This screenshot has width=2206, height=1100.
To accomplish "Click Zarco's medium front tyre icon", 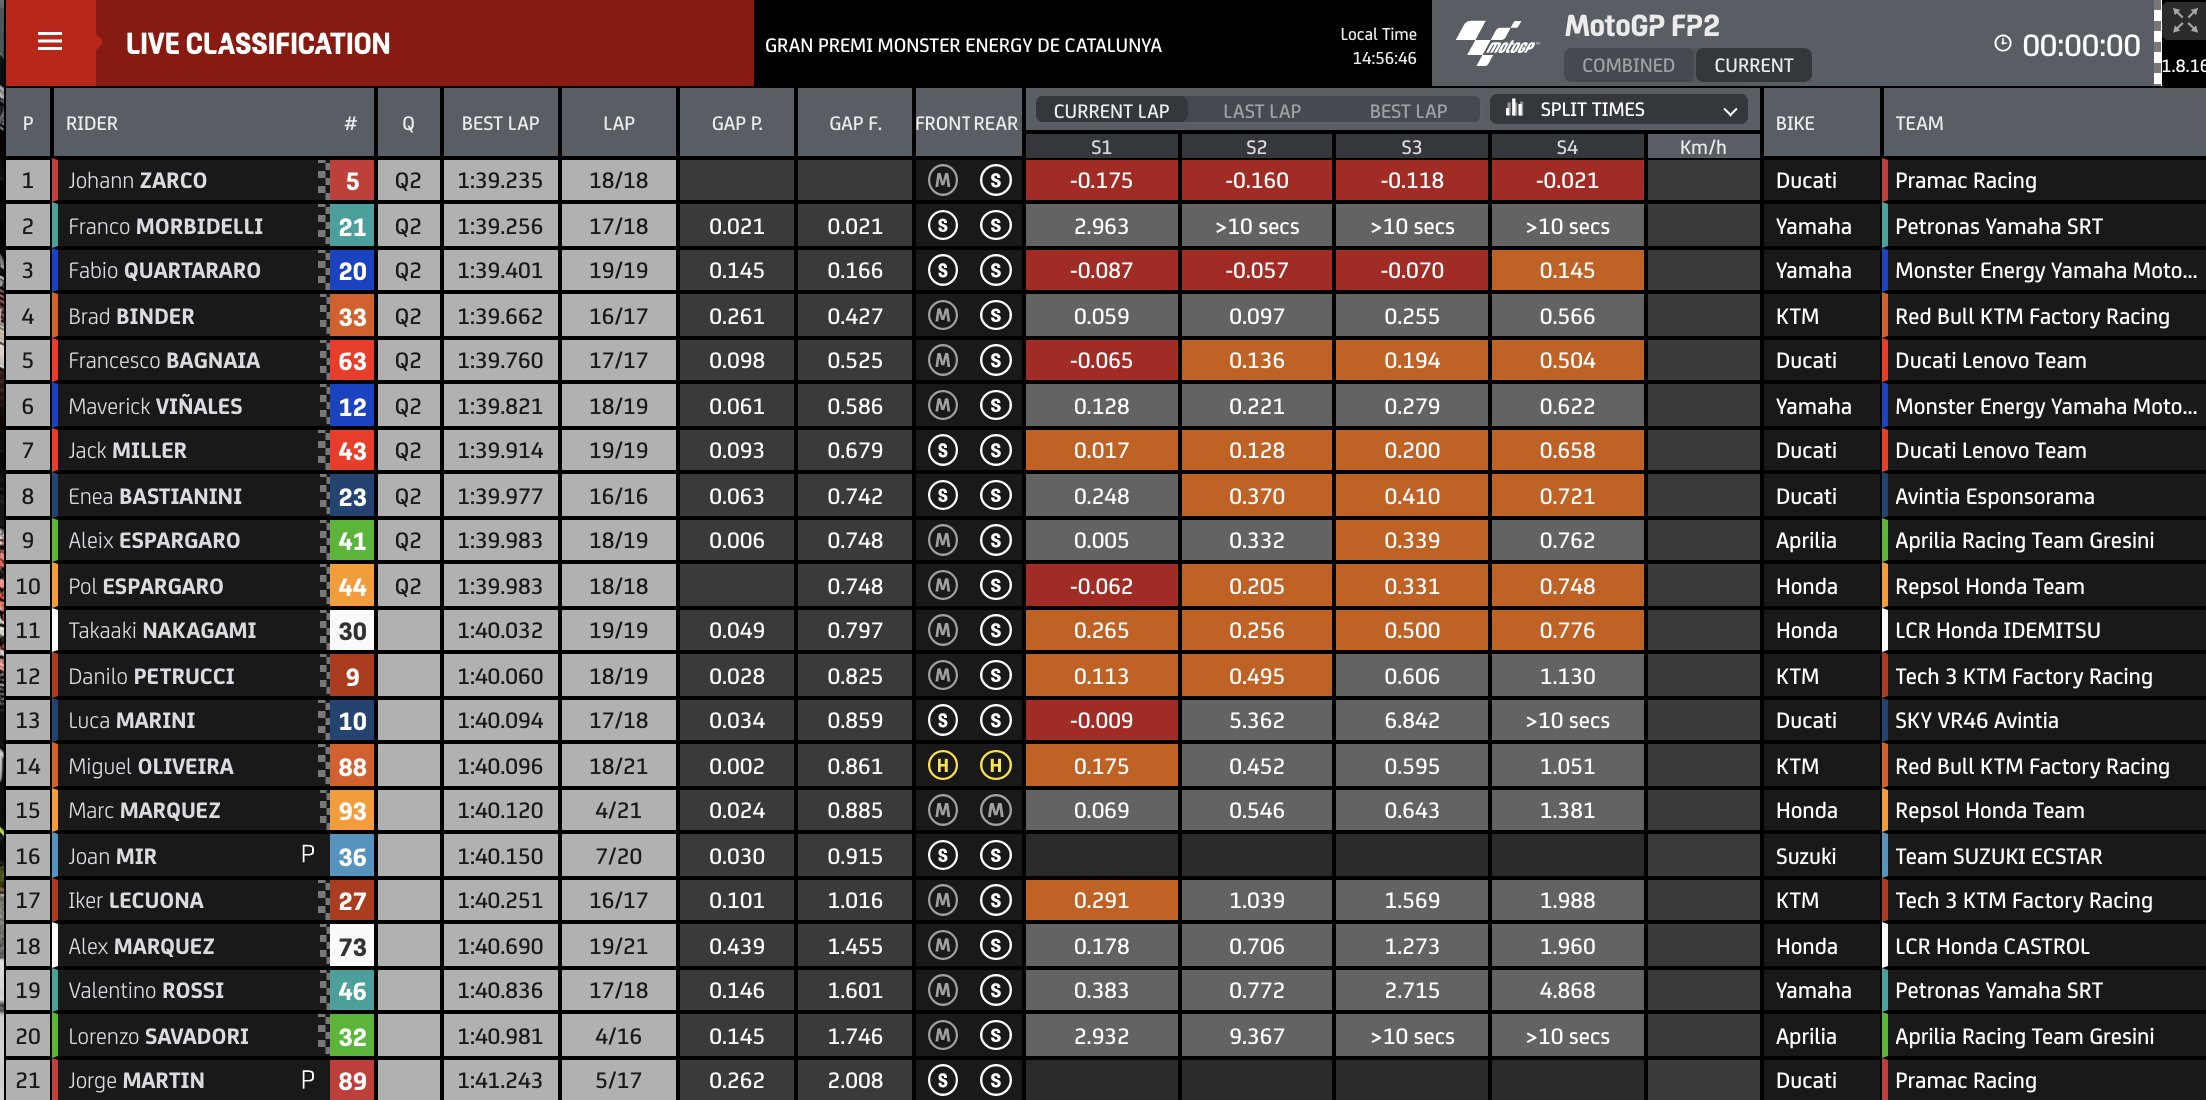I will click(942, 181).
